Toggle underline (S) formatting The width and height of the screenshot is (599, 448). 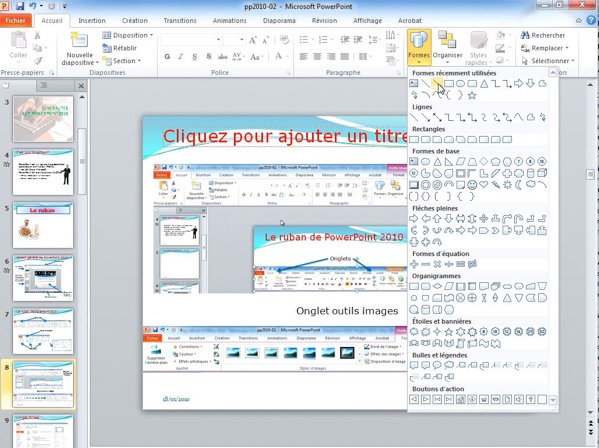click(194, 57)
